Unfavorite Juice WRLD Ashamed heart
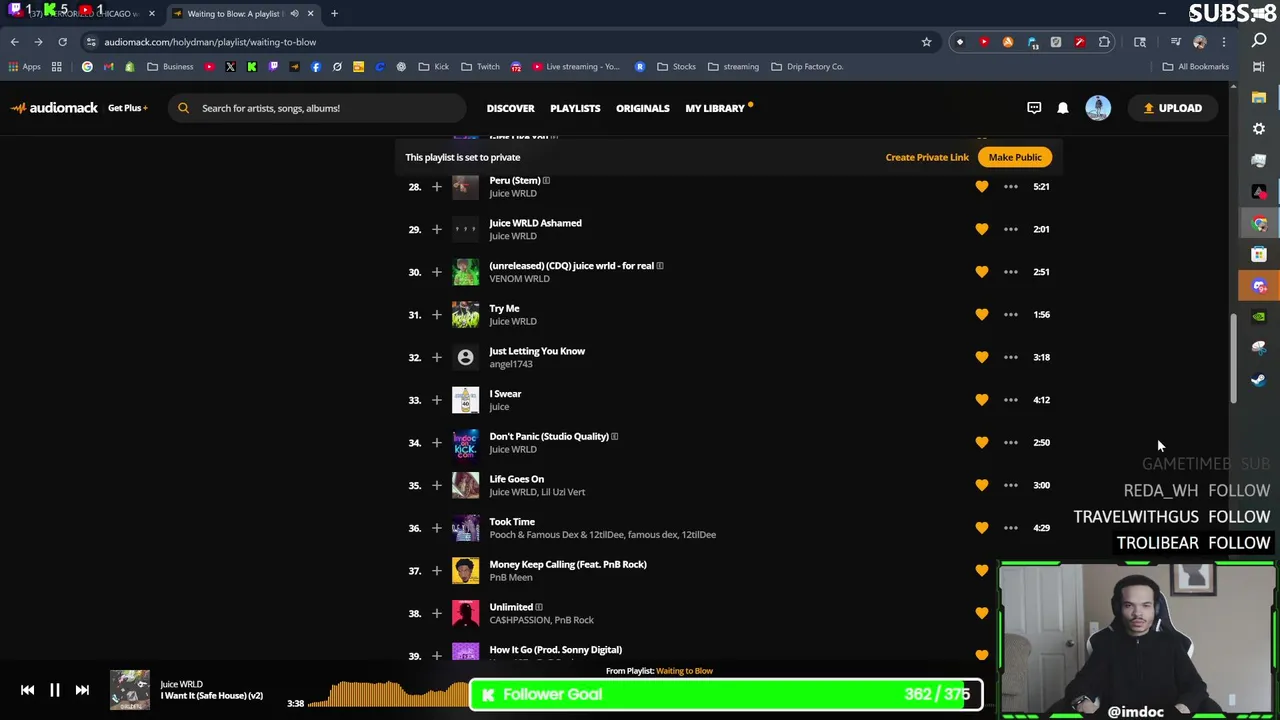This screenshot has width=1280, height=720. (x=982, y=229)
